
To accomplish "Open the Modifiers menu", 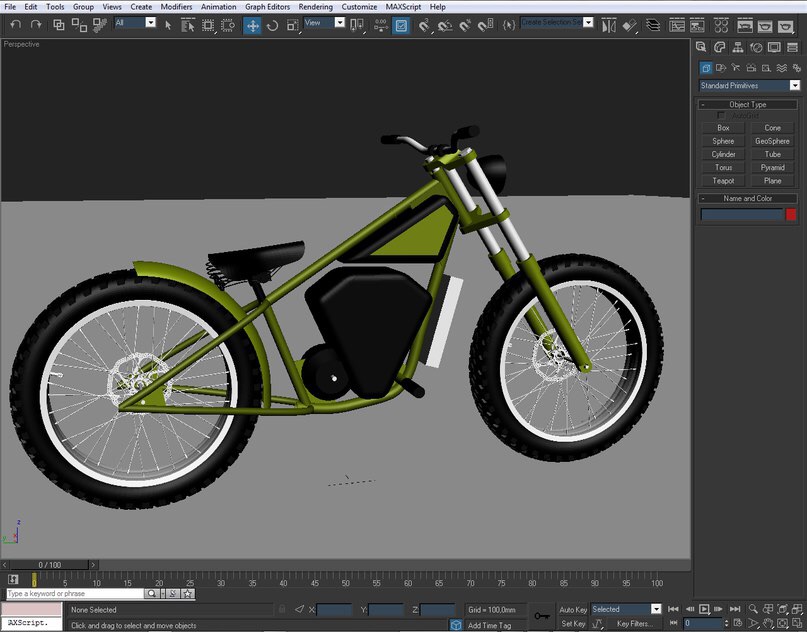I will pyautogui.click(x=176, y=7).
